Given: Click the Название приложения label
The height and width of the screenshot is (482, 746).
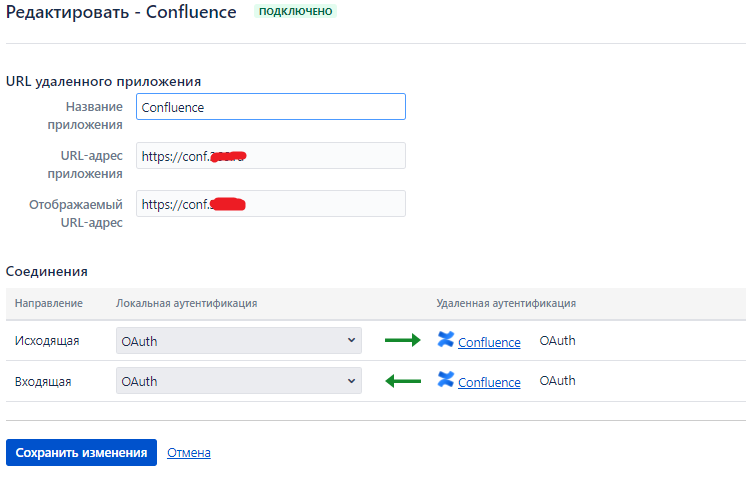Looking at the screenshot, I should coord(85,116).
